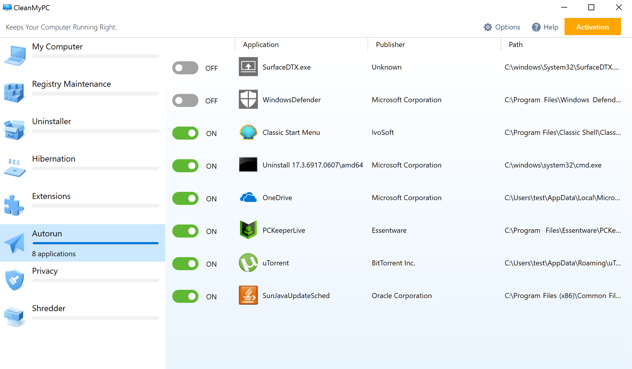Click the PCKeeperLive green icon
This screenshot has height=369, width=632.
pyautogui.click(x=248, y=230)
